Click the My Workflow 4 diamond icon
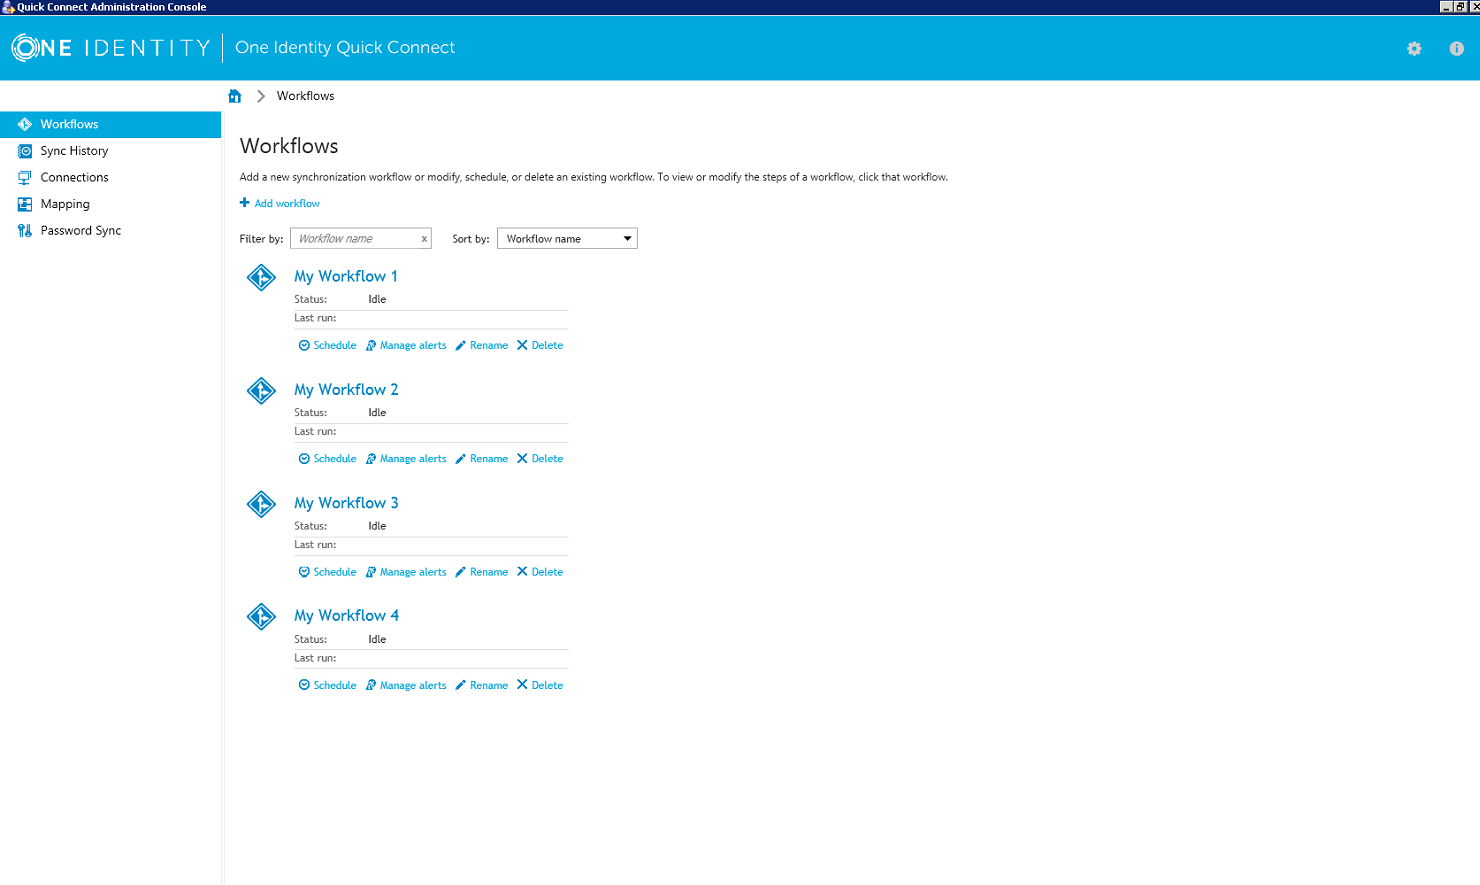 pyautogui.click(x=261, y=617)
